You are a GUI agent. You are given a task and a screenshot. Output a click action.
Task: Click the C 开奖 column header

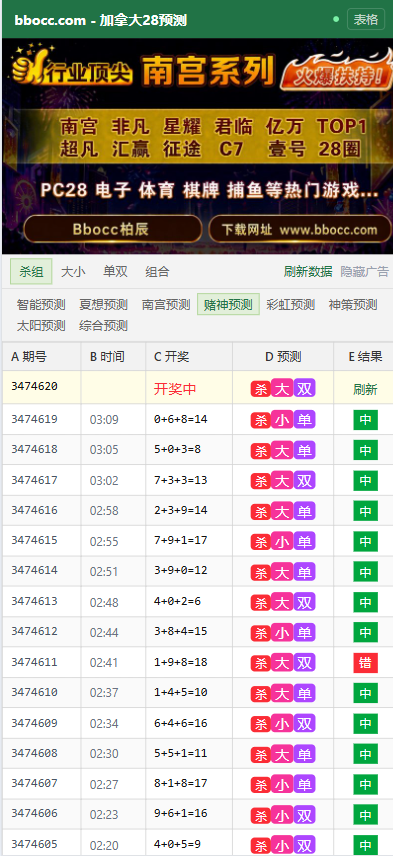(189, 356)
